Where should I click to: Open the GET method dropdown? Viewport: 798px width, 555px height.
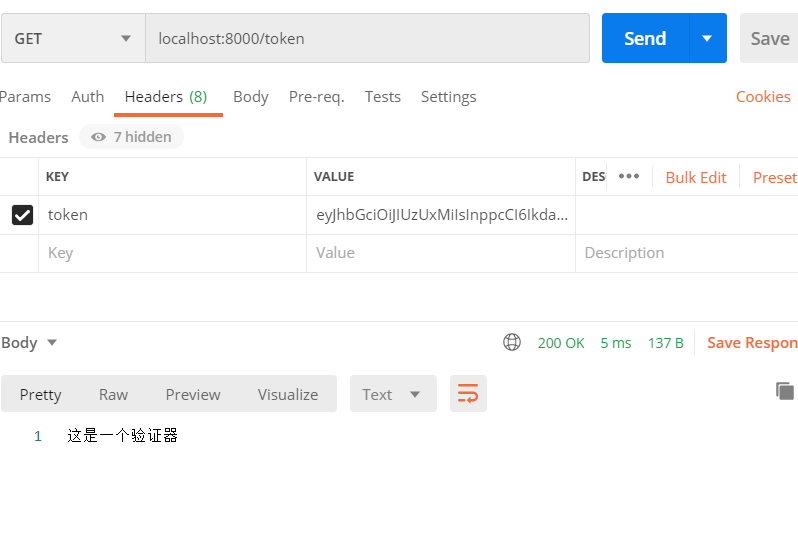[x=73, y=38]
